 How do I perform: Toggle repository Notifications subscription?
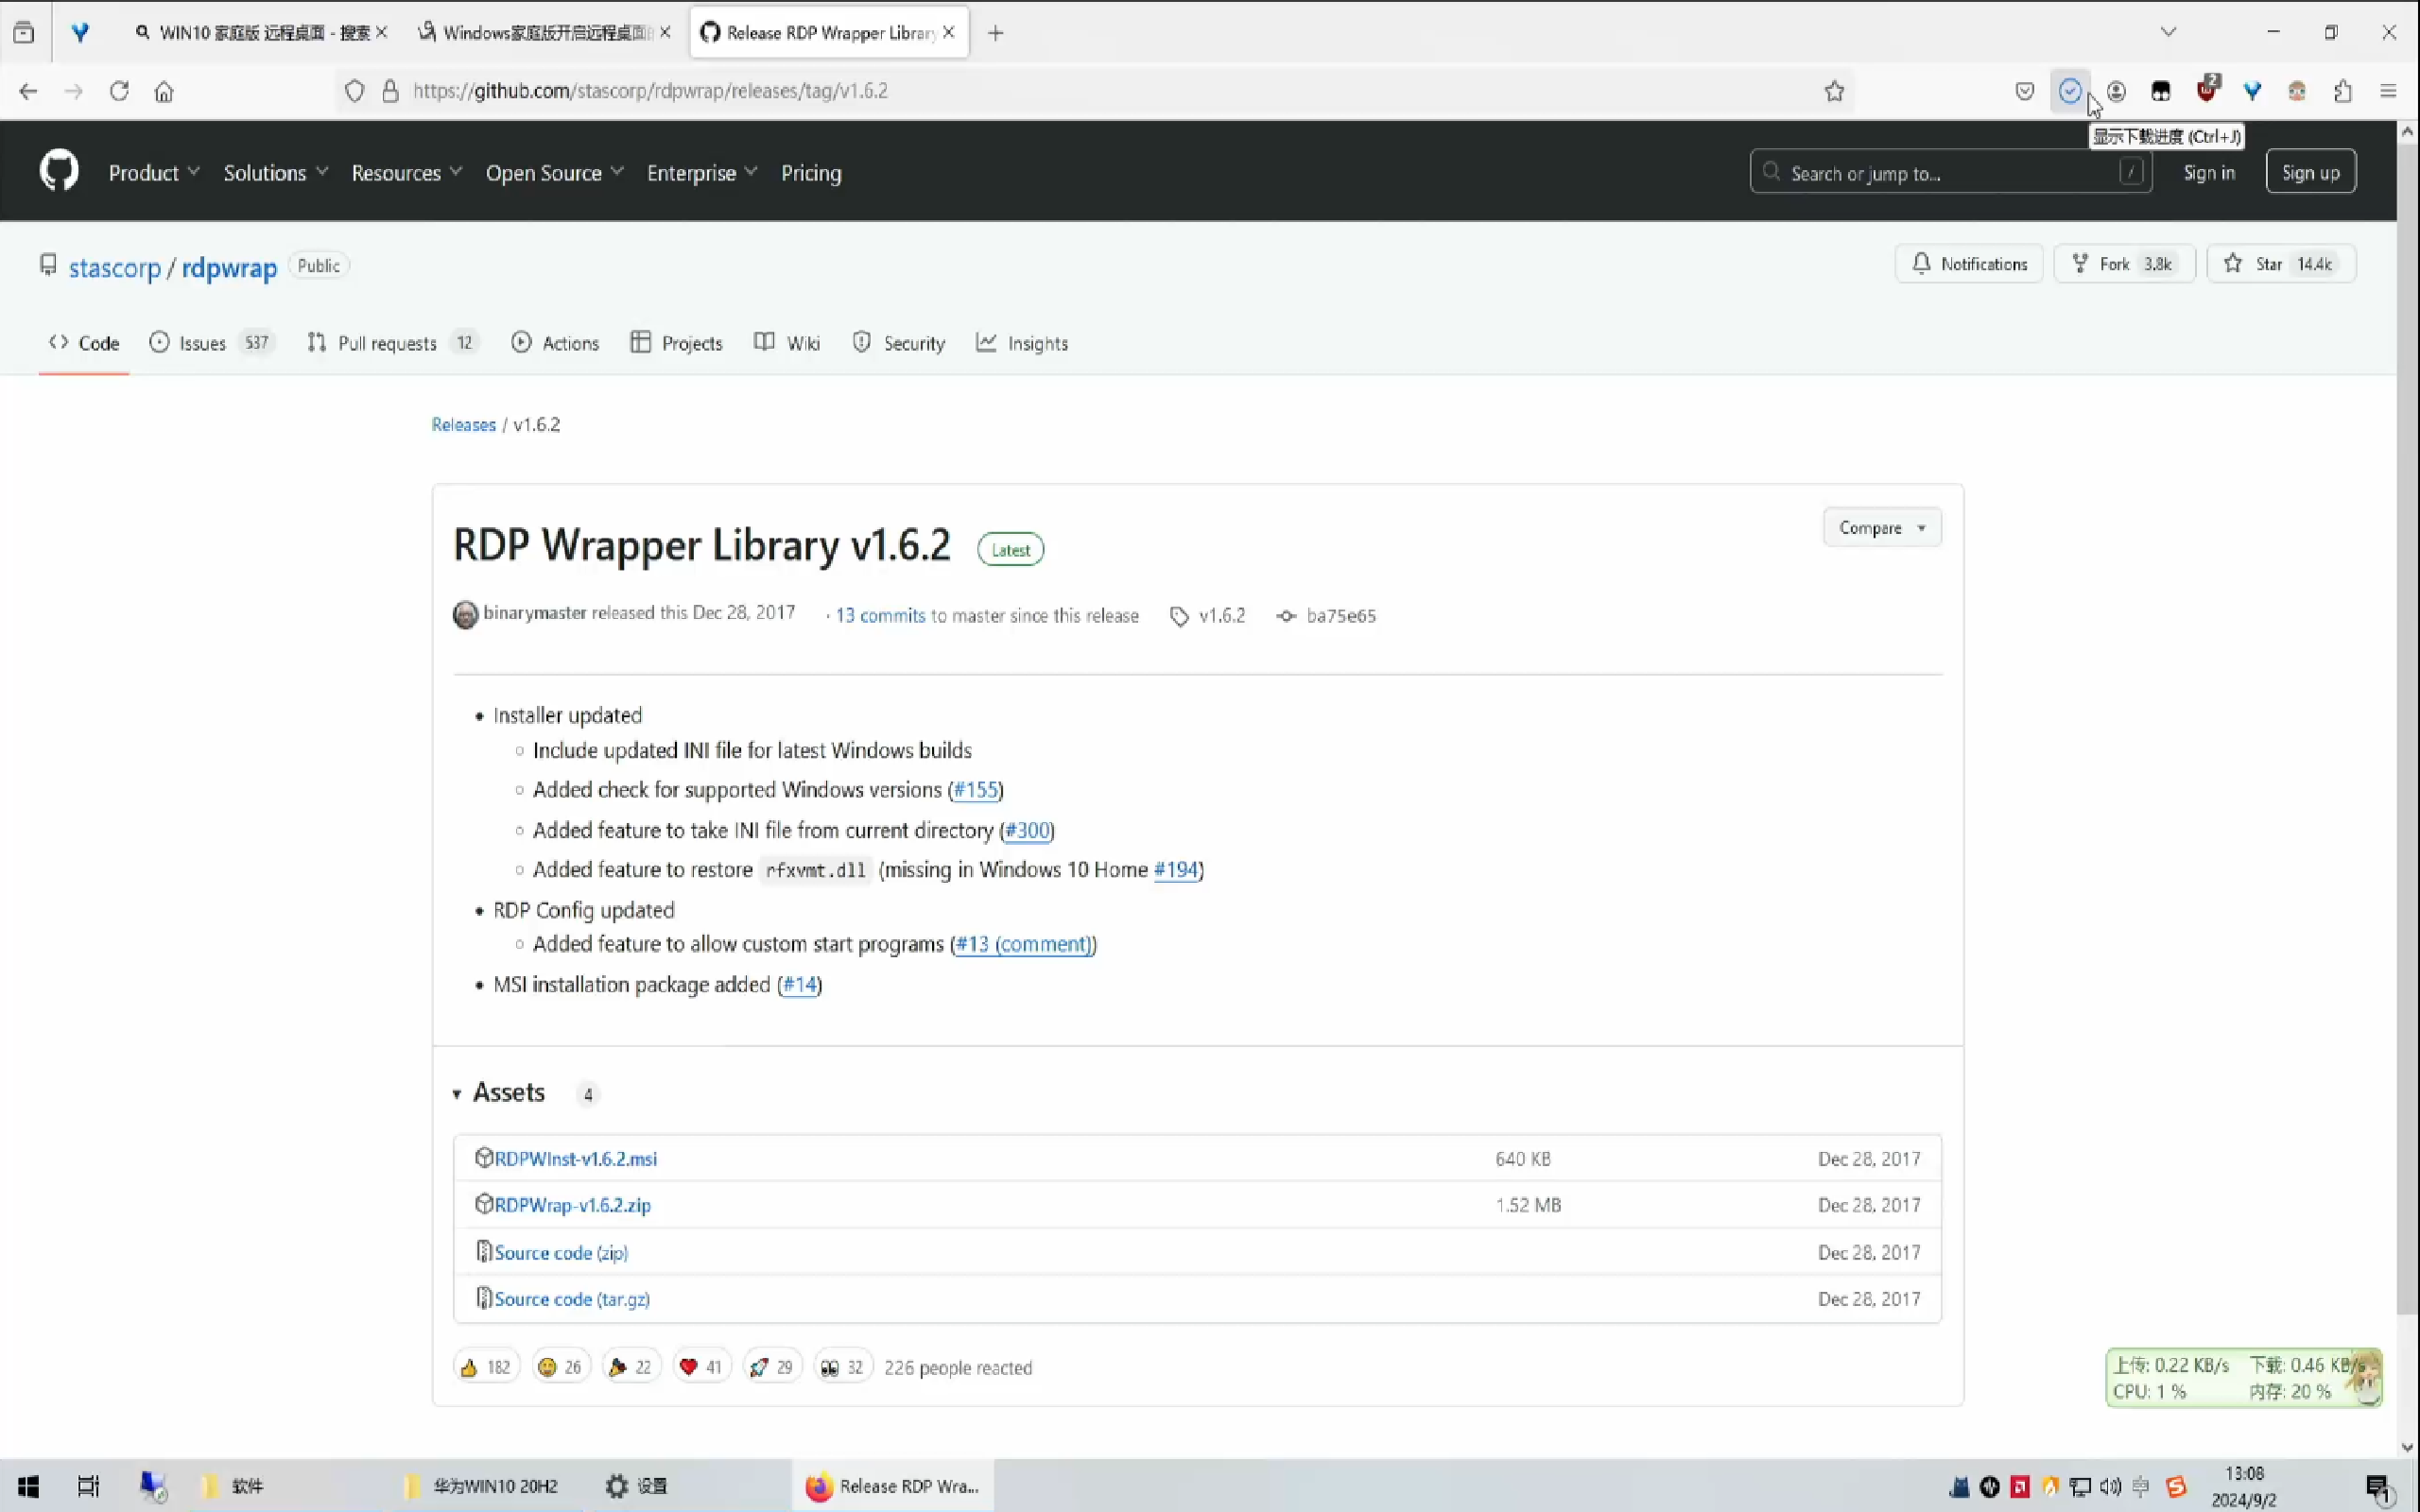coord(1967,263)
